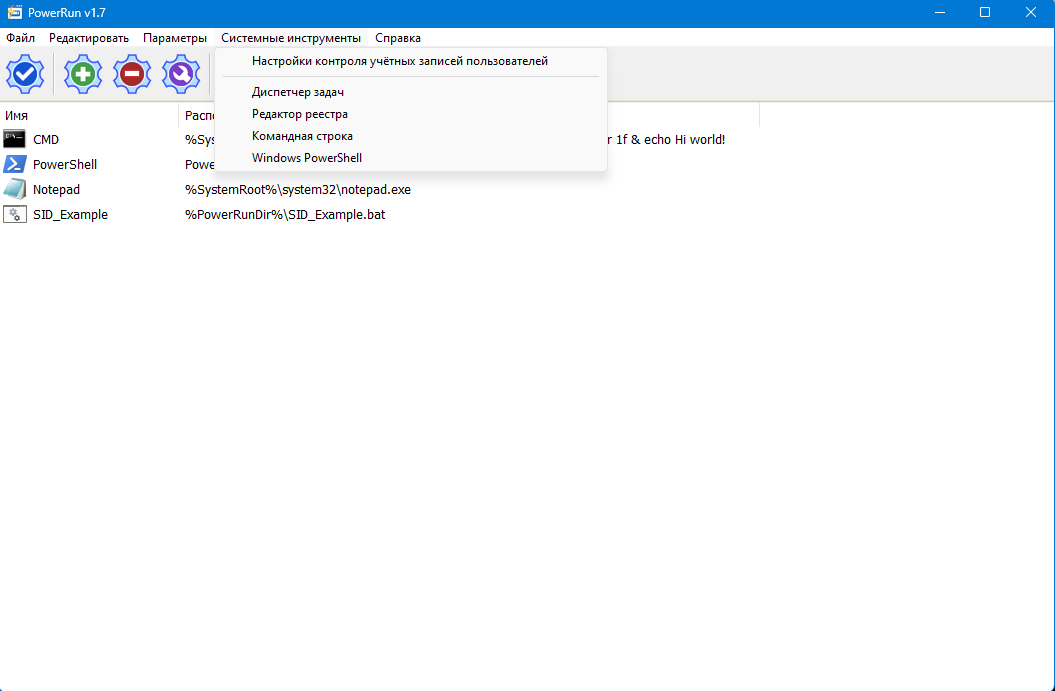The width and height of the screenshot is (1055, 691).
Task: Sort by the Имя column header
Action: (x=89, y=116)
